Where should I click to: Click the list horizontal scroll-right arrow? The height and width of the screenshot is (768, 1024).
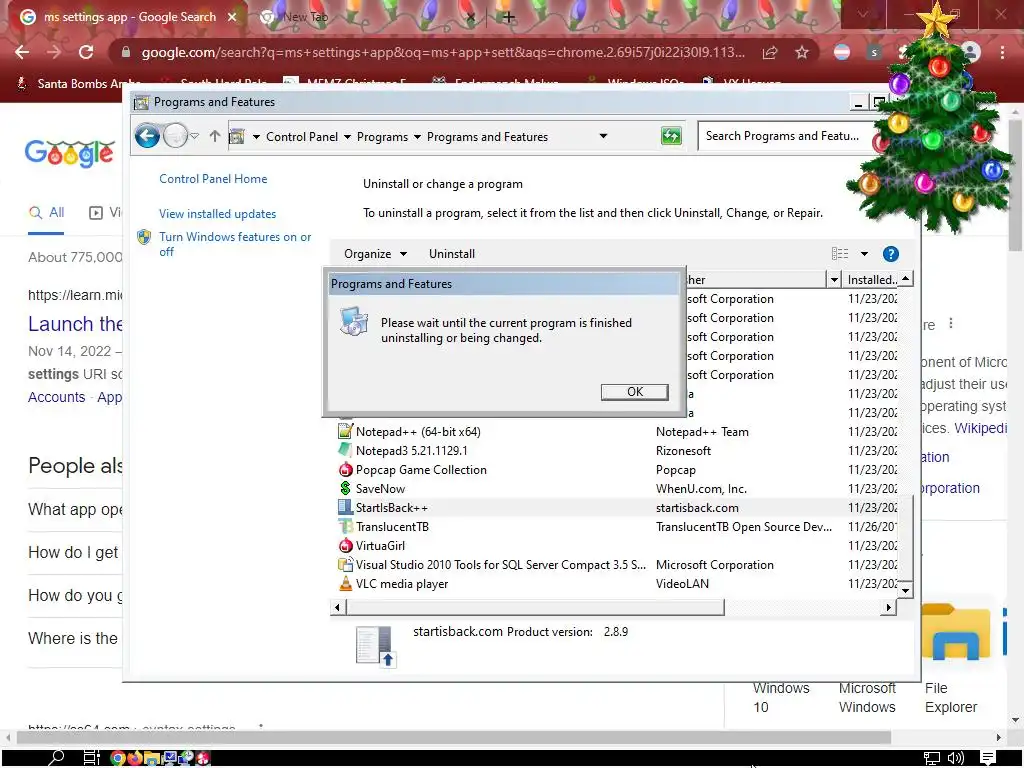pos(888,607)
